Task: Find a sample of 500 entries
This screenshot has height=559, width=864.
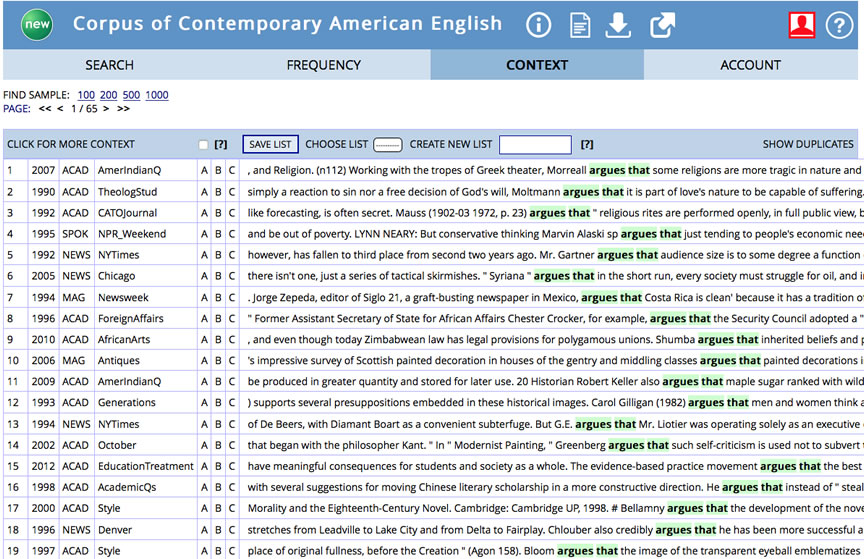Action: pos(131,95)
